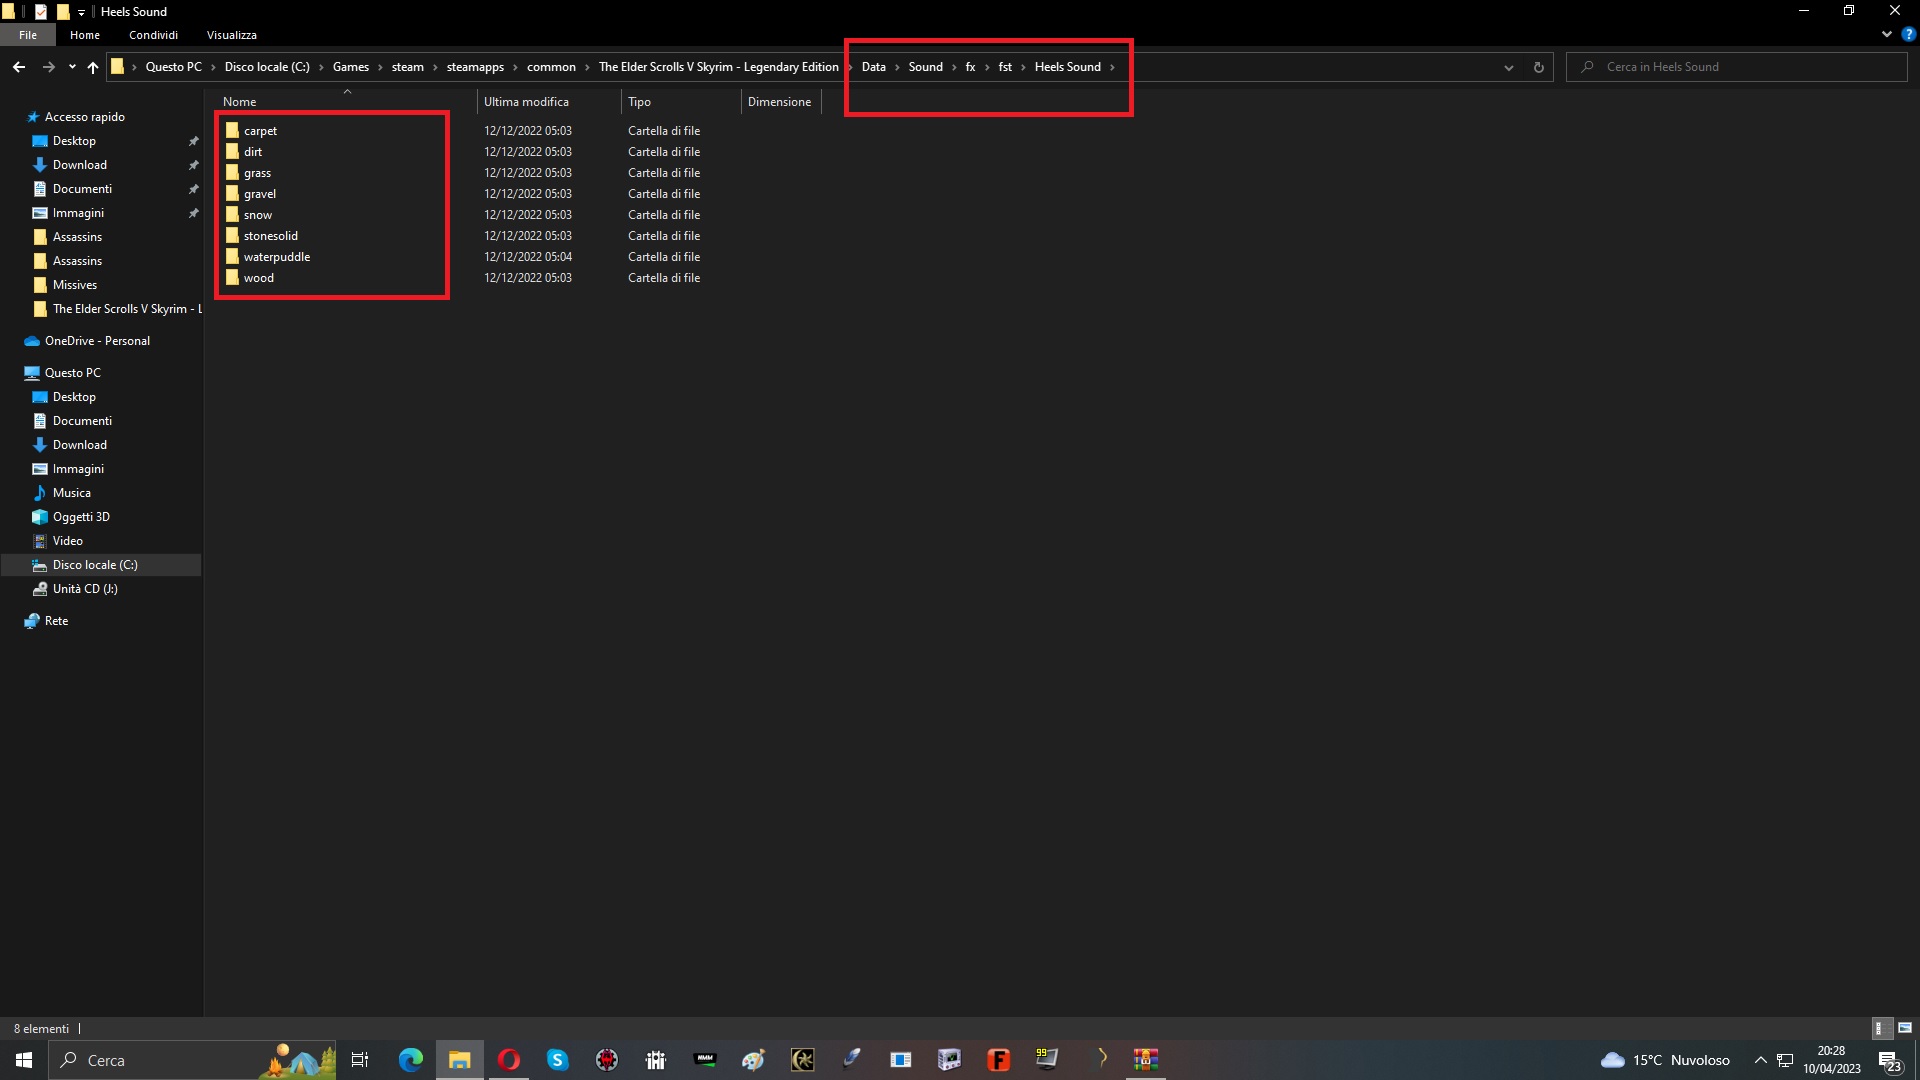1920x1080 pixels.
Task: Open the paint palette app on the taskbar
Action: pyautogui.click(x=753, y=1060)
